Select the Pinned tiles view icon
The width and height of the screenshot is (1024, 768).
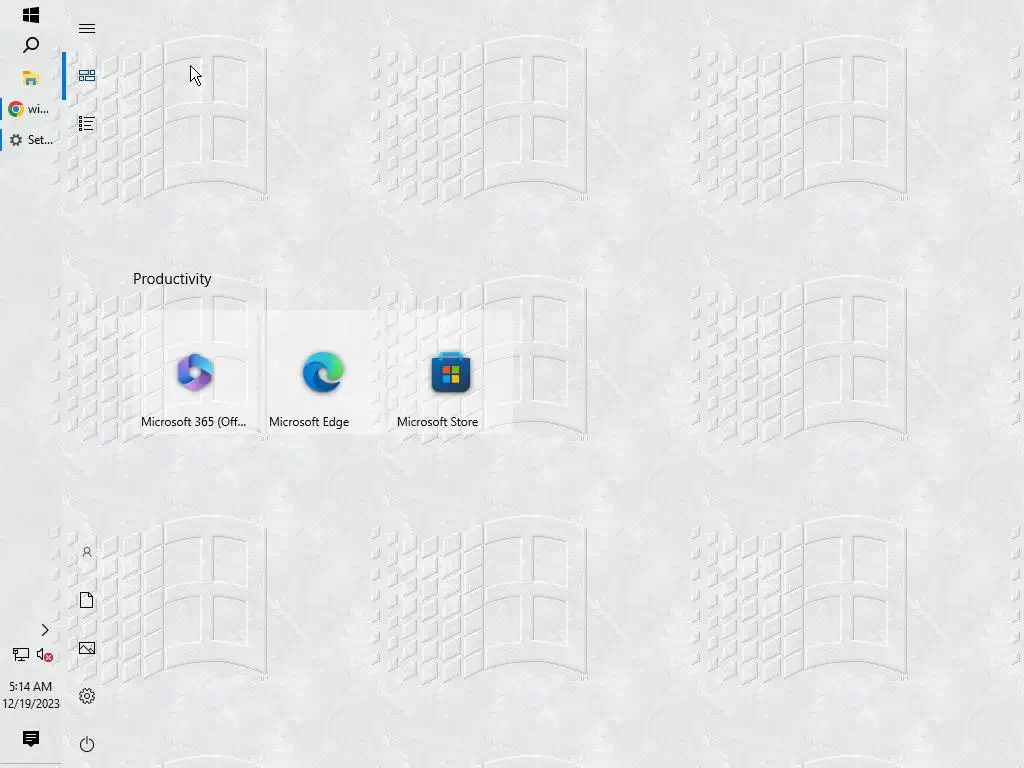click(x=87, y=76)
